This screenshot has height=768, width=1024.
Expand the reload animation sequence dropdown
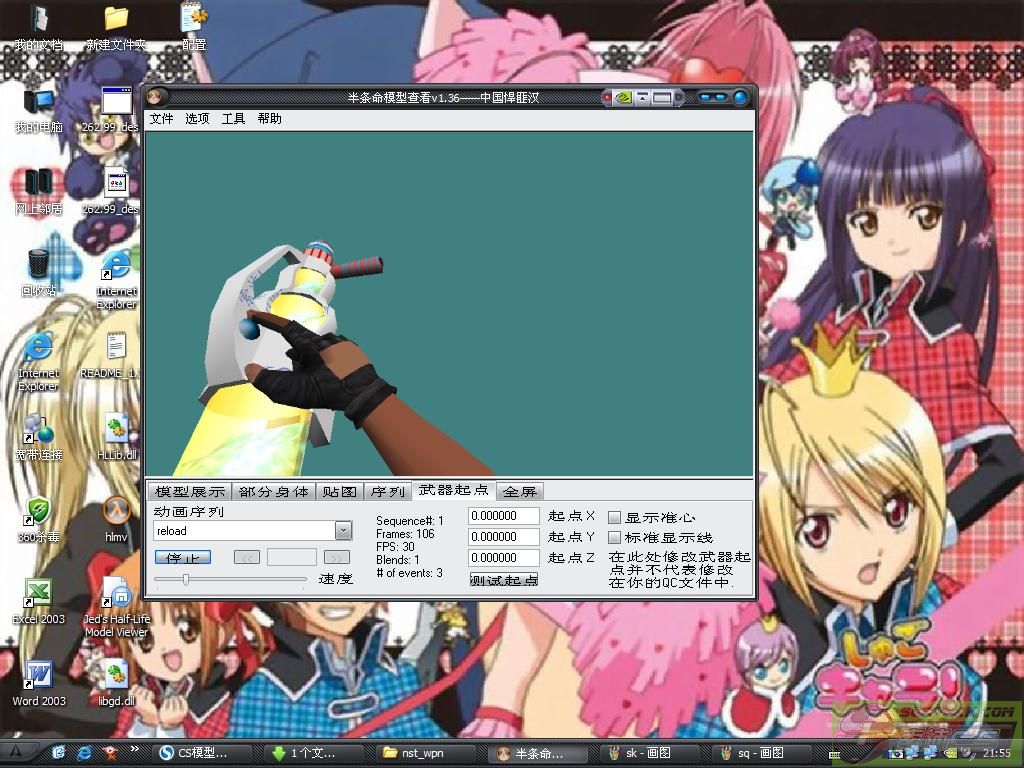point(343,531)
